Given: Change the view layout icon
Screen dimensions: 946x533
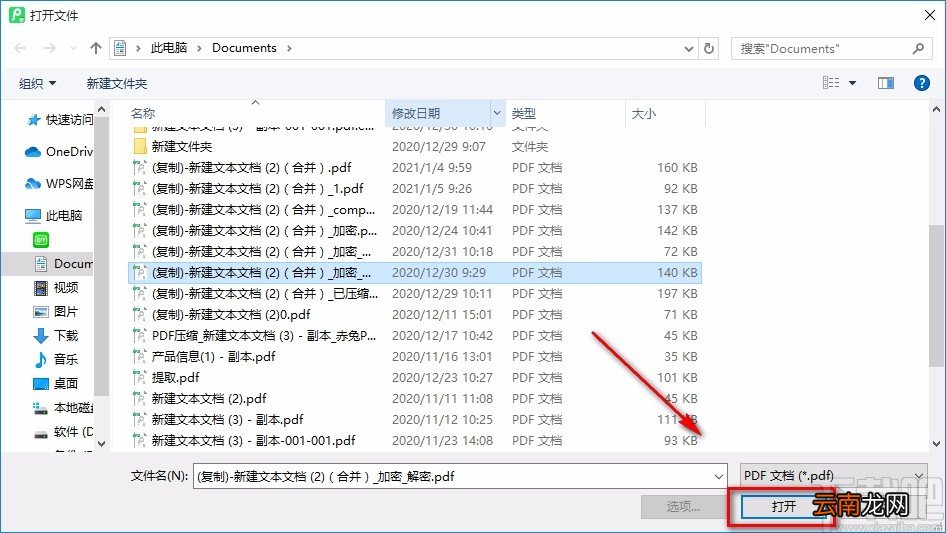Looking at the screenshot, I should pos(831,83).
